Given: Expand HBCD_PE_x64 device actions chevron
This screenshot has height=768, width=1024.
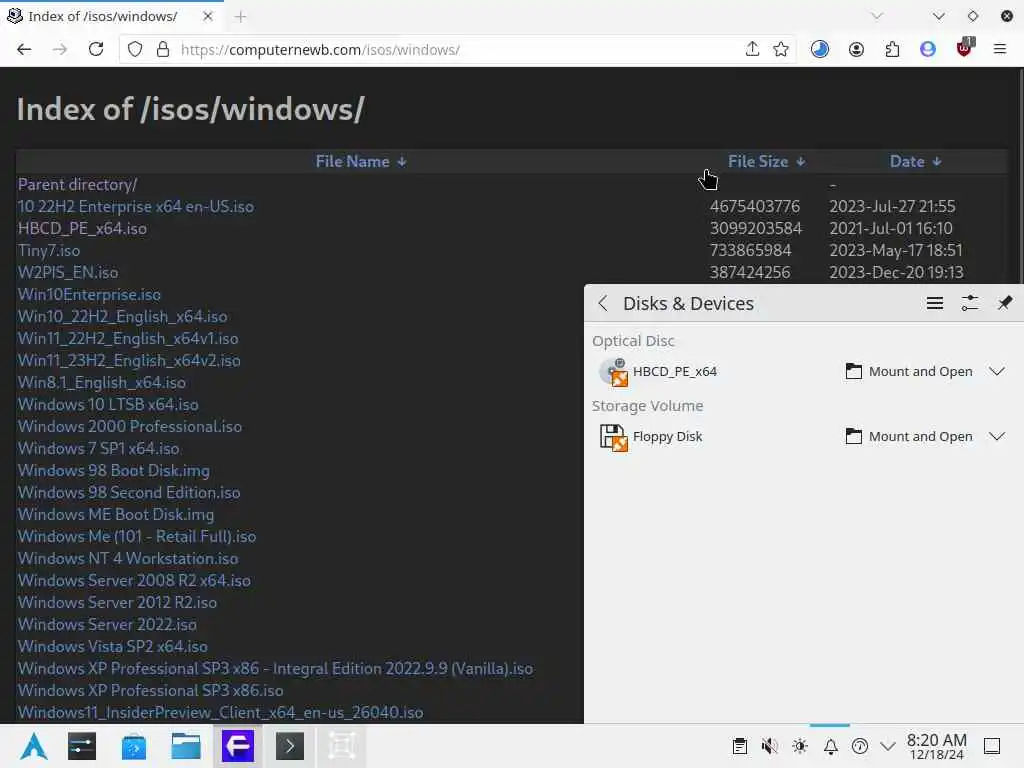Looking at the screenshot, I should click(x=997, y=372).
